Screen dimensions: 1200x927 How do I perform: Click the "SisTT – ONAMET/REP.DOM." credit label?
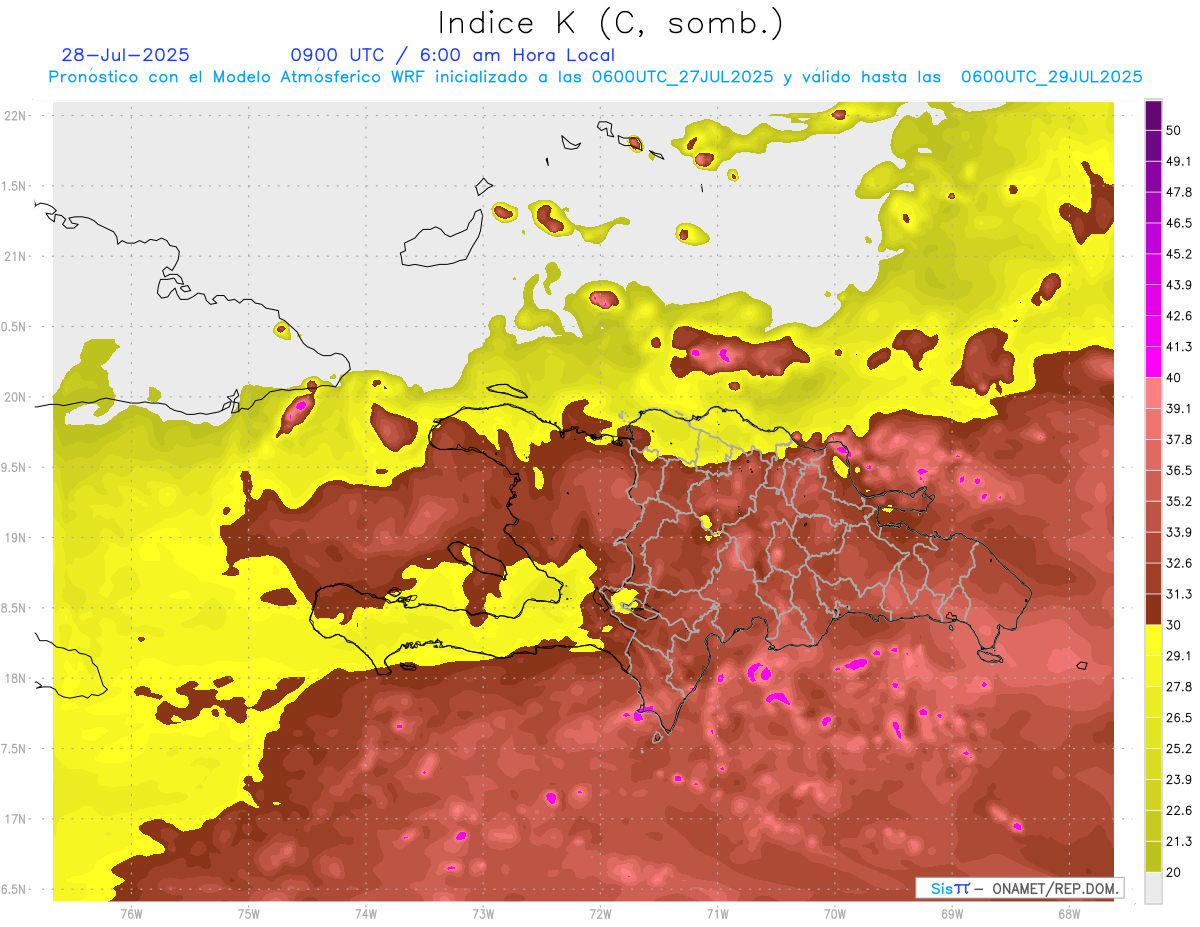[1021, 888]
